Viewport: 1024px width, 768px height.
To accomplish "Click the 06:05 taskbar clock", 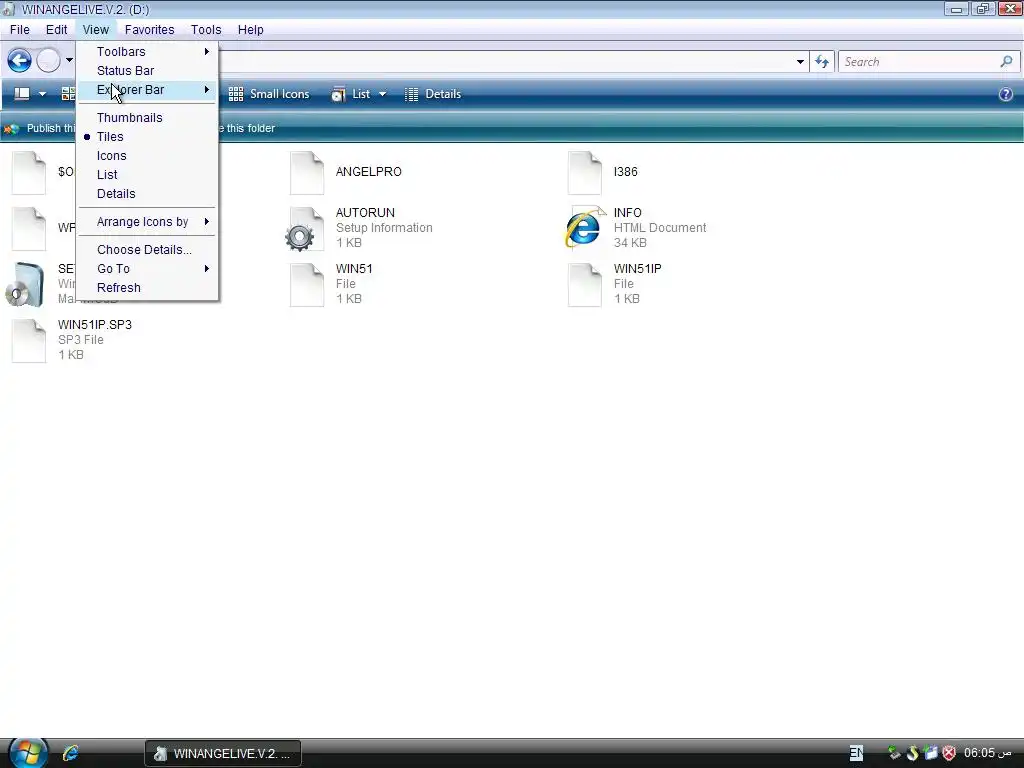I will point(987,753).
